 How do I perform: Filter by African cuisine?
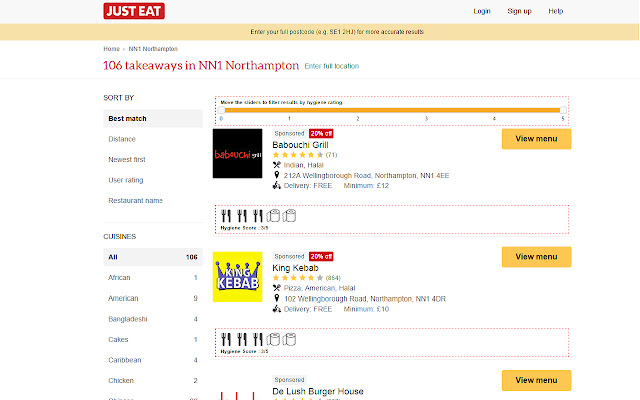coord(153,278)
